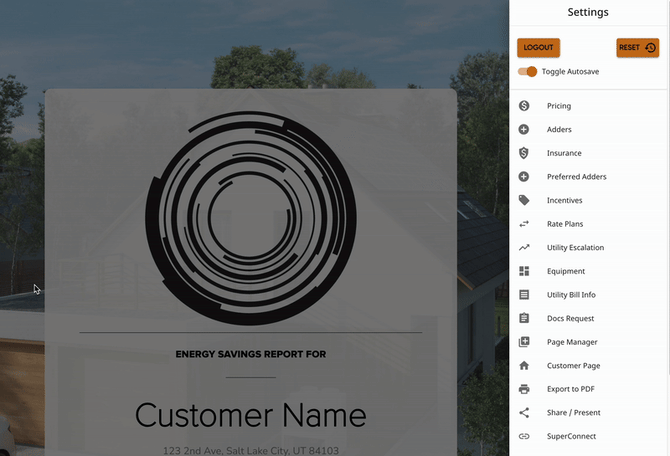Click the Rate Plans arrows icon
The image size is (670, 456).
coord(524,224)
